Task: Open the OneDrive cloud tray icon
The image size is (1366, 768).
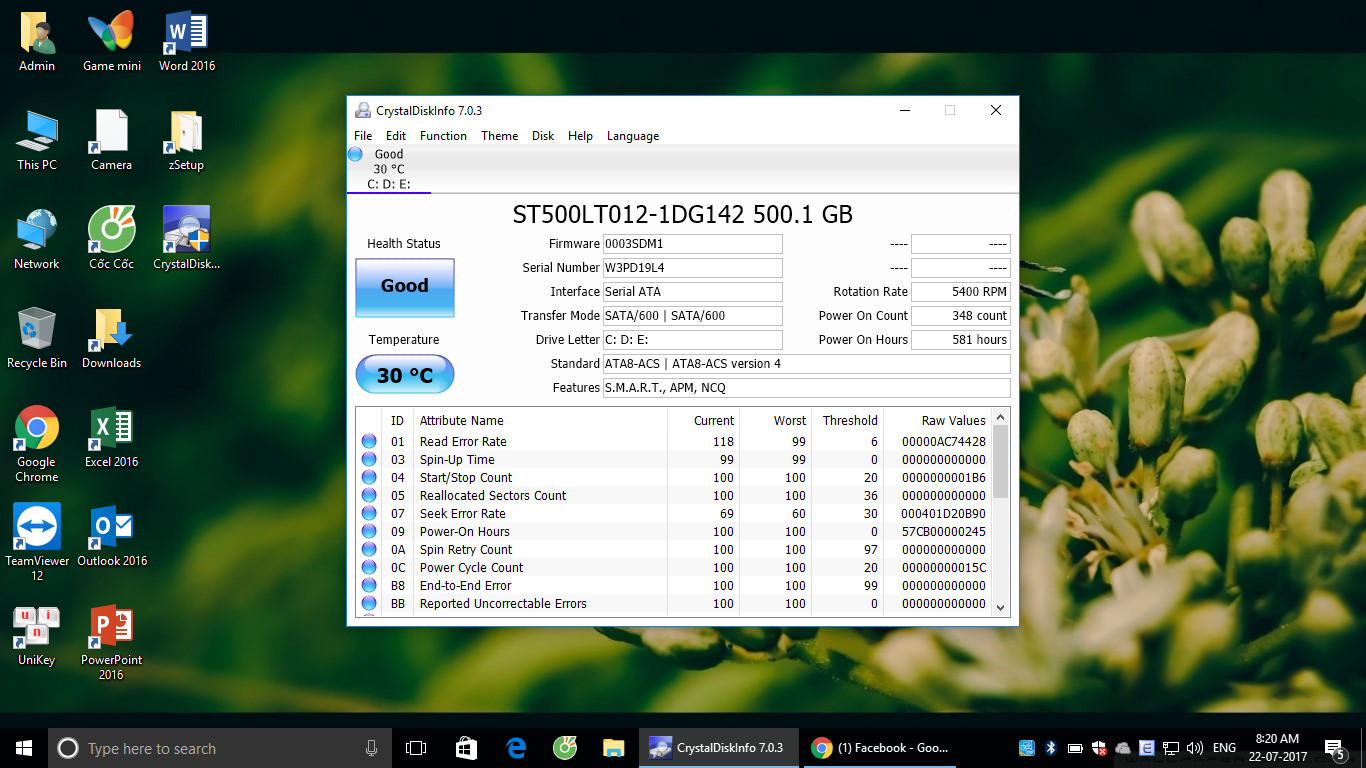Action: pyautogui.click(x=1123, y=748)
